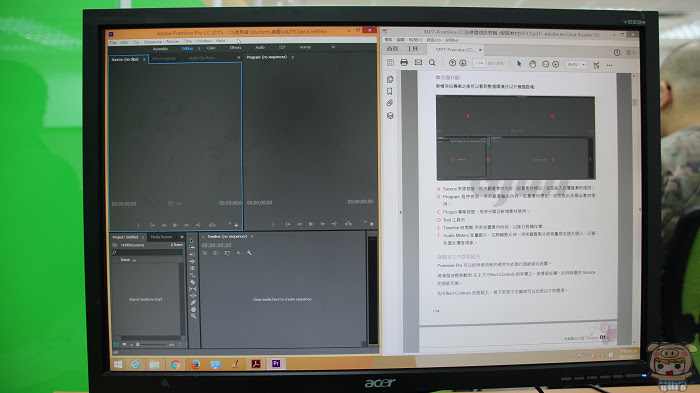Open the Acrobat zoom percentage dropdown

click(576, 65)
